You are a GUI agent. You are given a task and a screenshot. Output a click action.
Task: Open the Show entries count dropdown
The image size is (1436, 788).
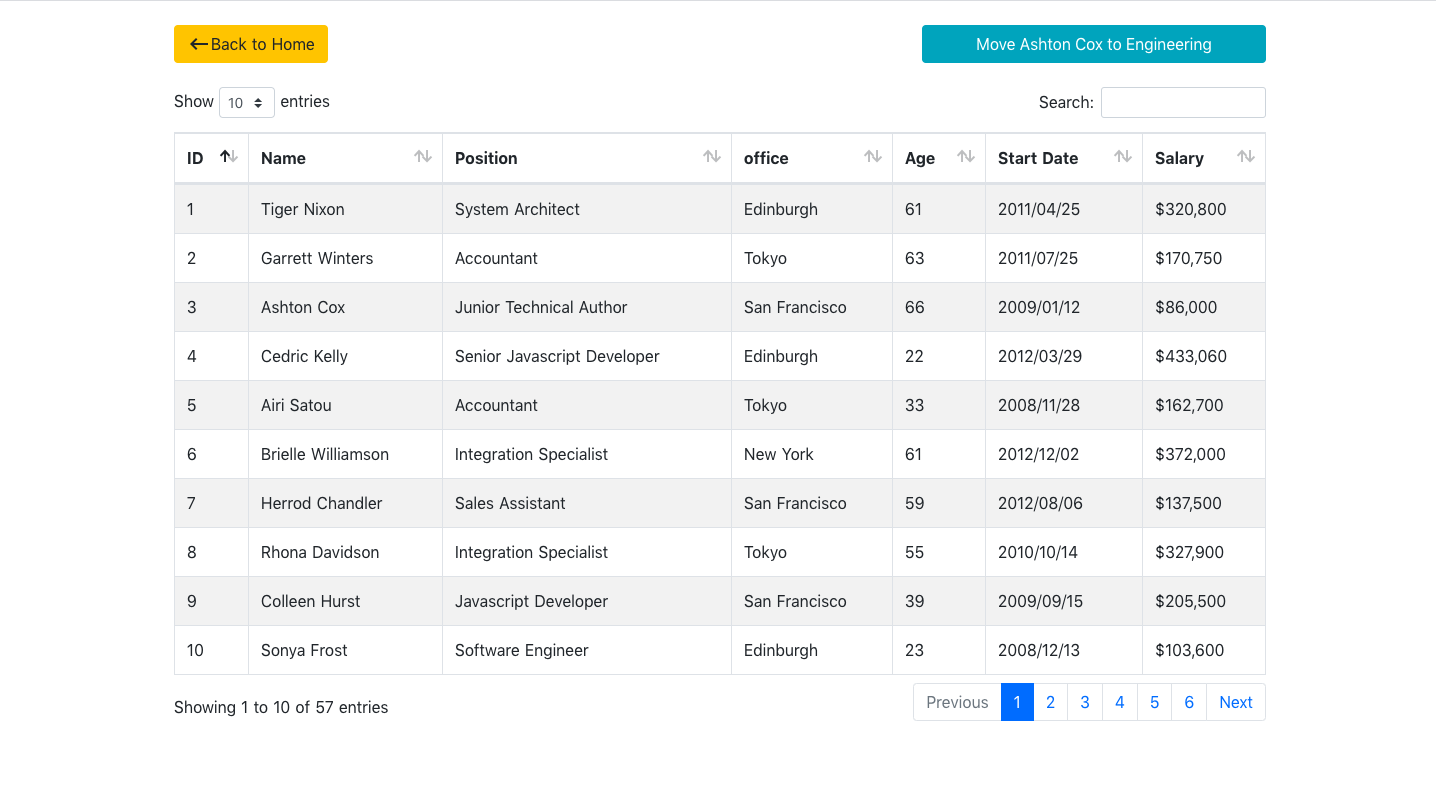[246, 102]
